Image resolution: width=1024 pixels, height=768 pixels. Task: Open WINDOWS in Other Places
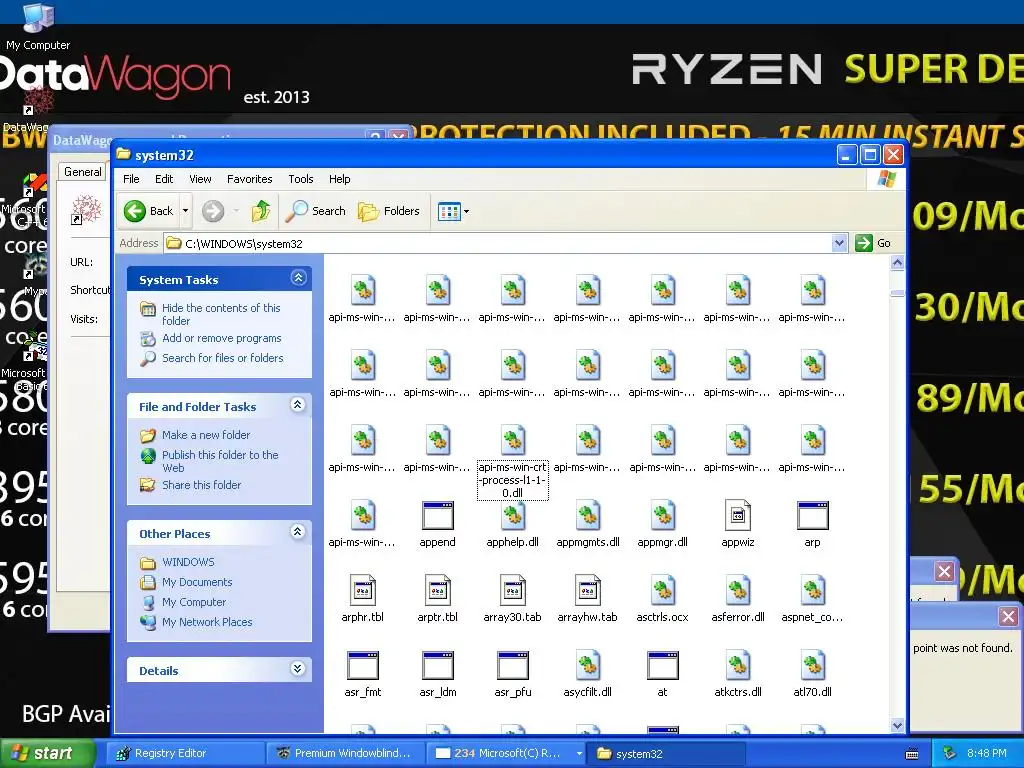(188, 562)
